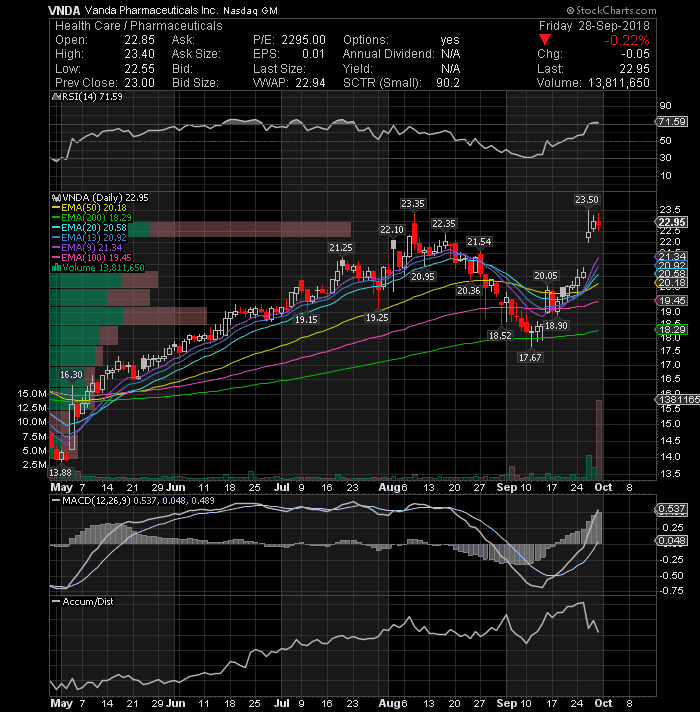Click the Vanda Pharmaceuticals Inc. company name
Screen dimensions: 700x712
[151, 10]
